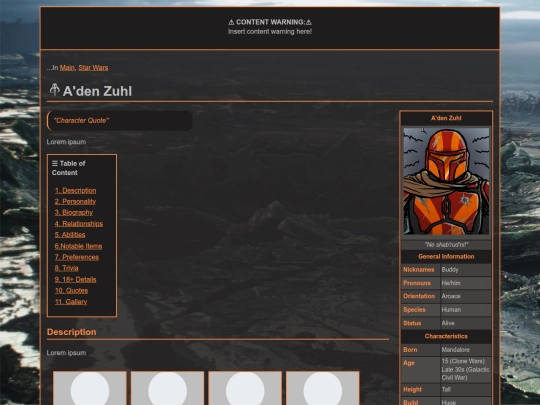Jump to 9. 18+ Details section

[x=75, y=280]
